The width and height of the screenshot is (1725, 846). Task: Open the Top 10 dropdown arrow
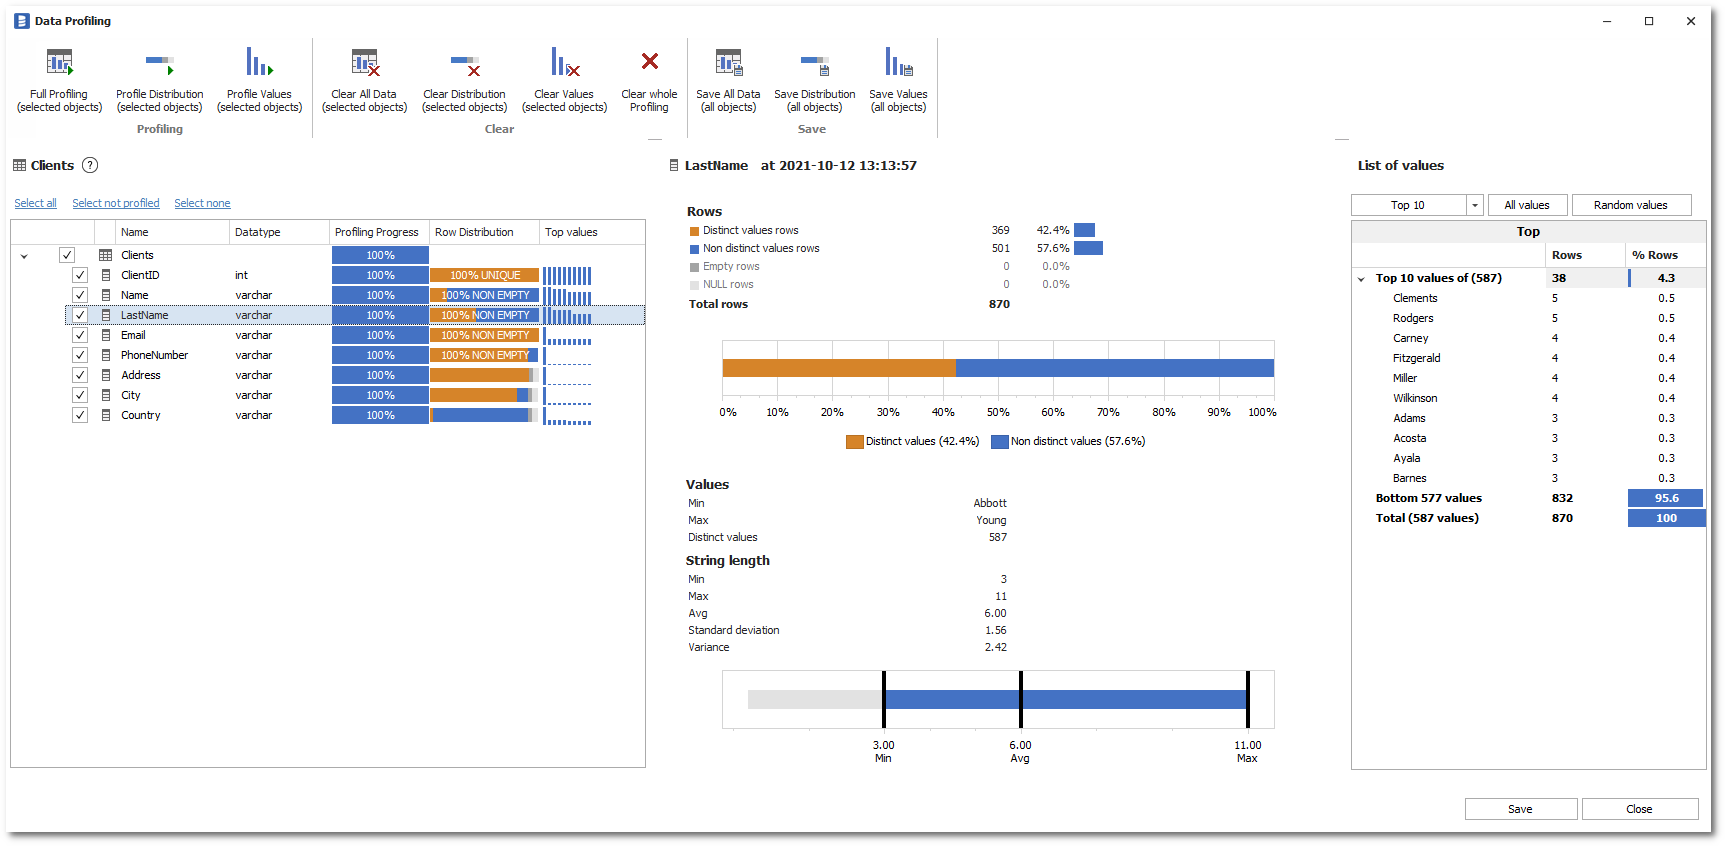(1474, 205)
